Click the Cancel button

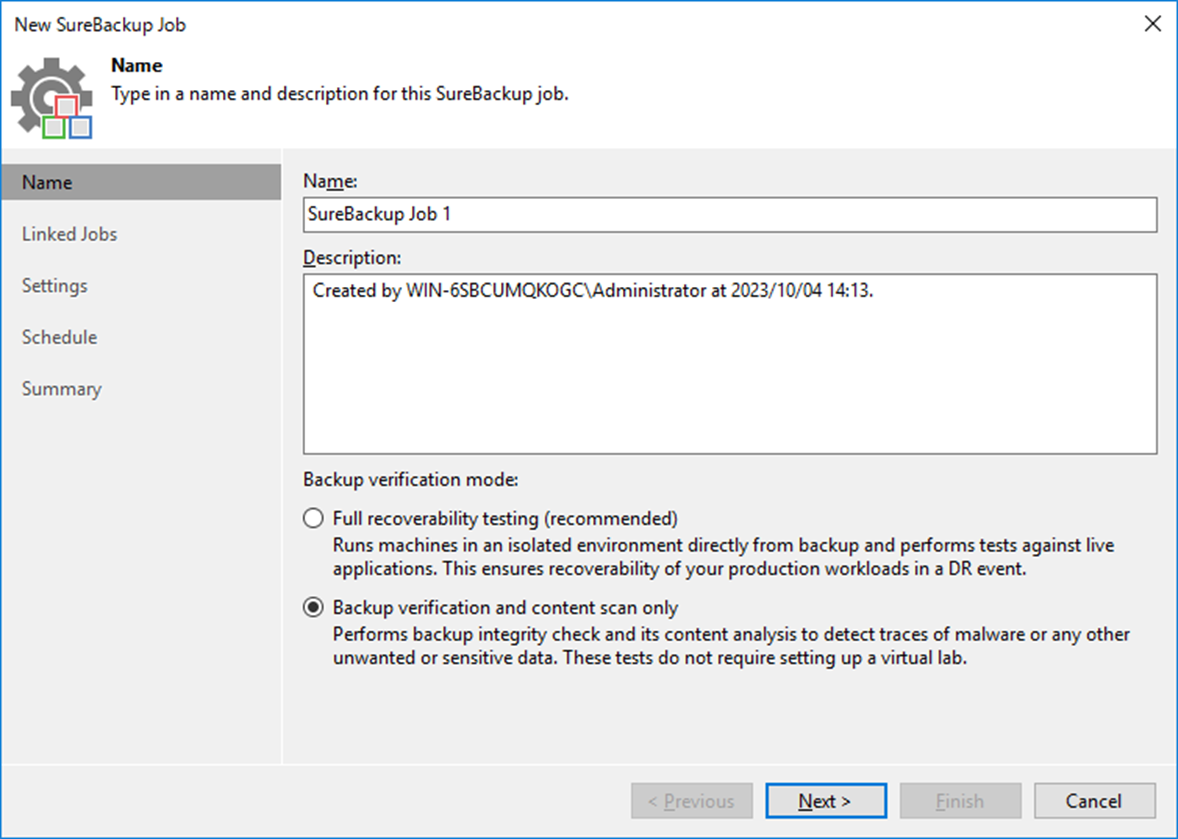tap(1094, 801)
